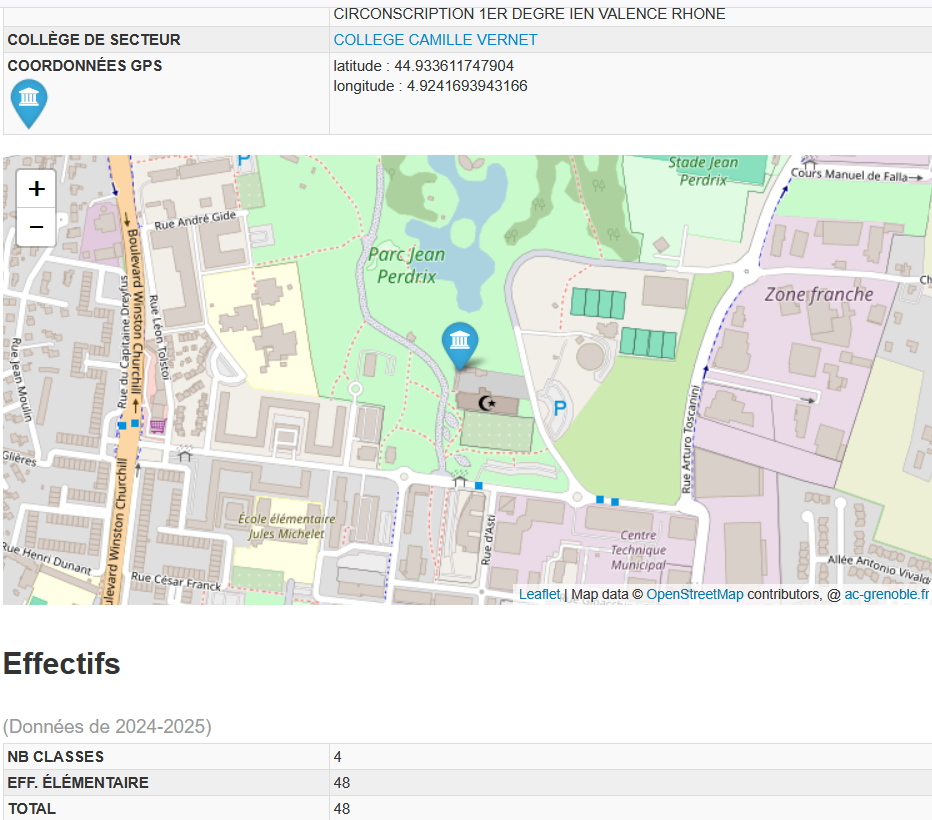932x820 pixels.
Task: Click the Effectifs section heading
Action: [62, 664]
